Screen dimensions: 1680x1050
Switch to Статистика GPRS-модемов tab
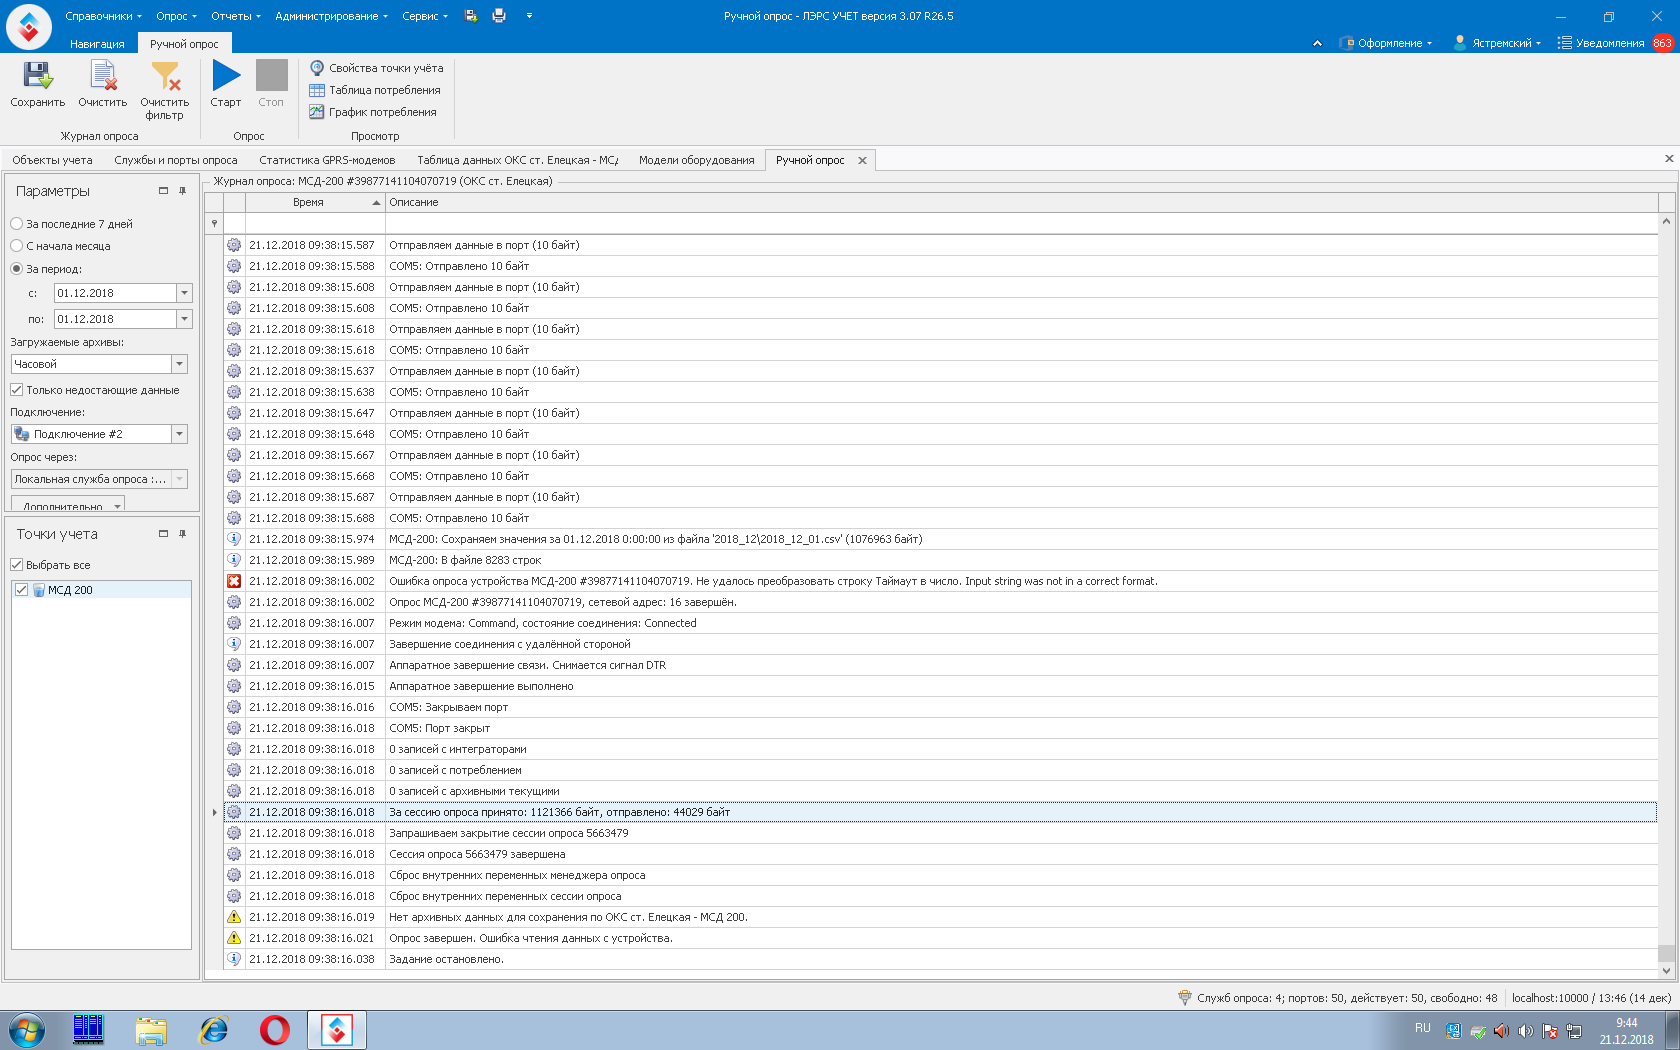[x=327, y=160]
